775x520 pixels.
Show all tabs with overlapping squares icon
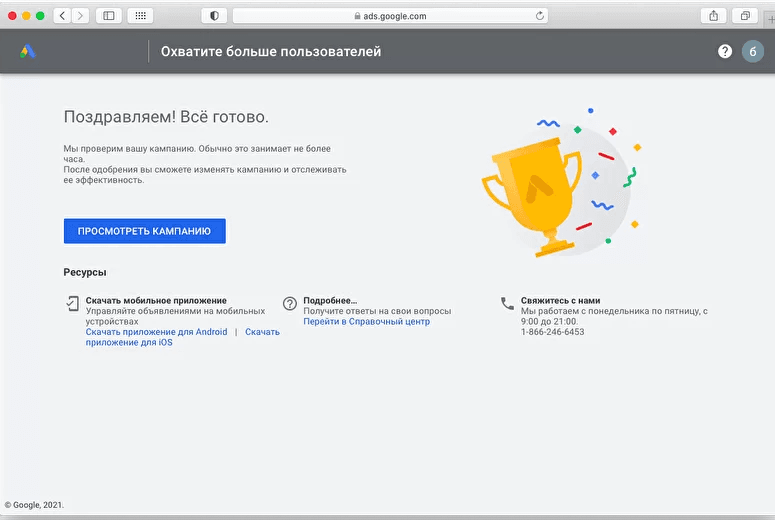click(x=745, y=16)
